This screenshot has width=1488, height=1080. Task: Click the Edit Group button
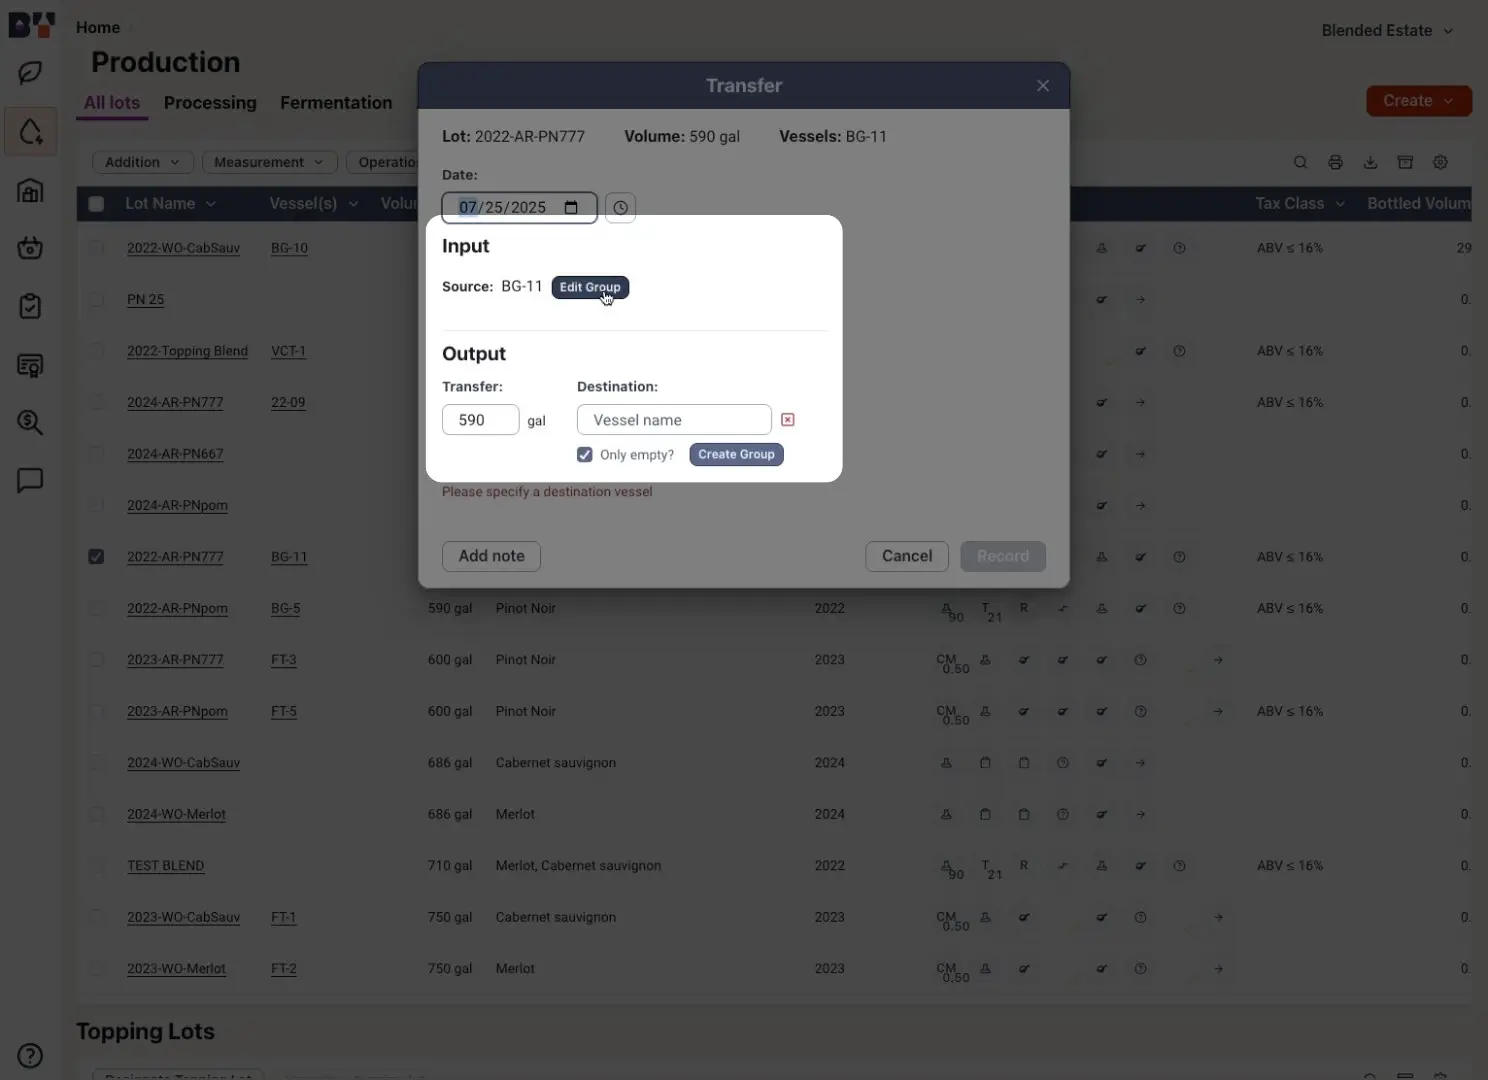coord(590,287)
